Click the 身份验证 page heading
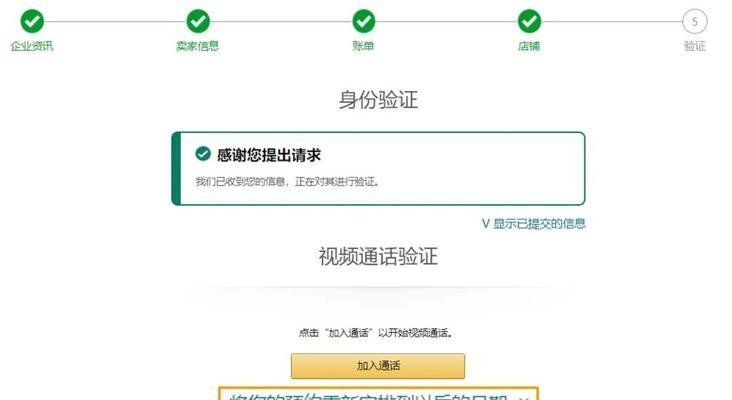The width and height of the screenshot is (732, 400). [x=378, y=100]
